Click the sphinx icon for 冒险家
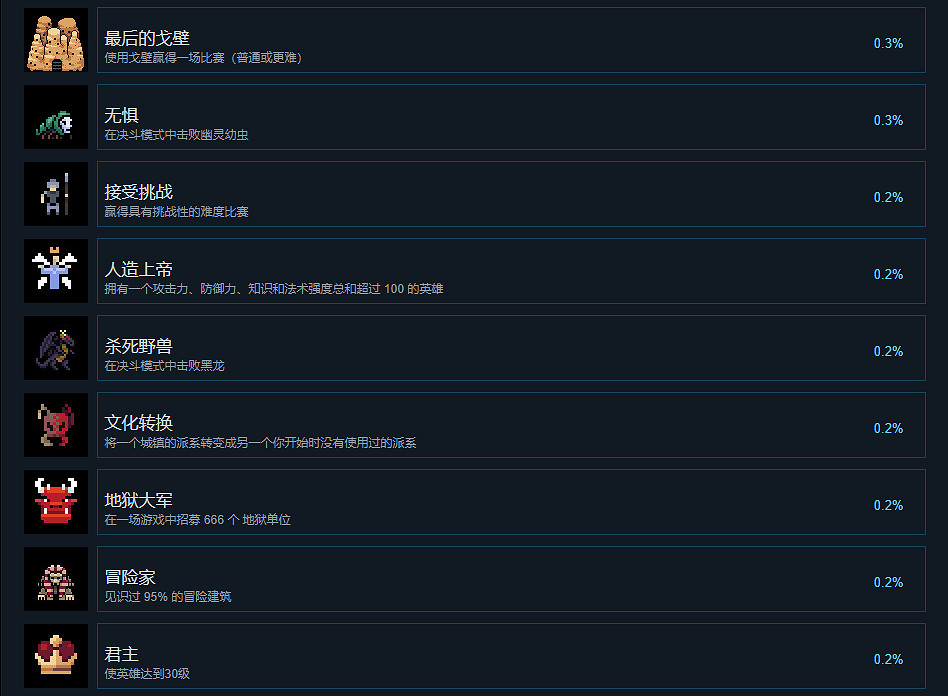 pos(56,579)
